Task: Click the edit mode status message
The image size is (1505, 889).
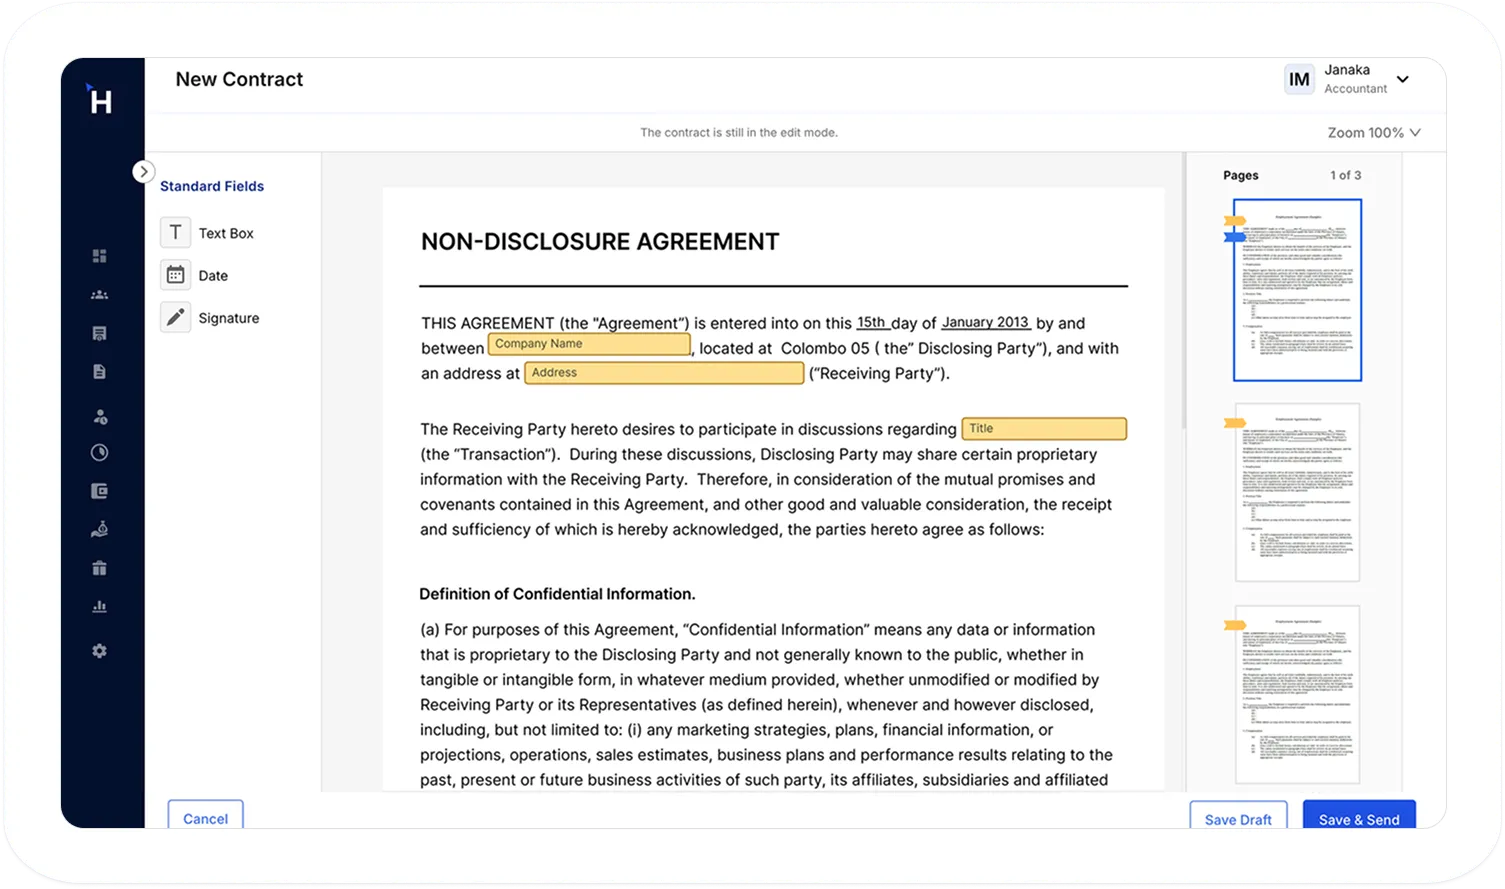Action: click(739, 132)
